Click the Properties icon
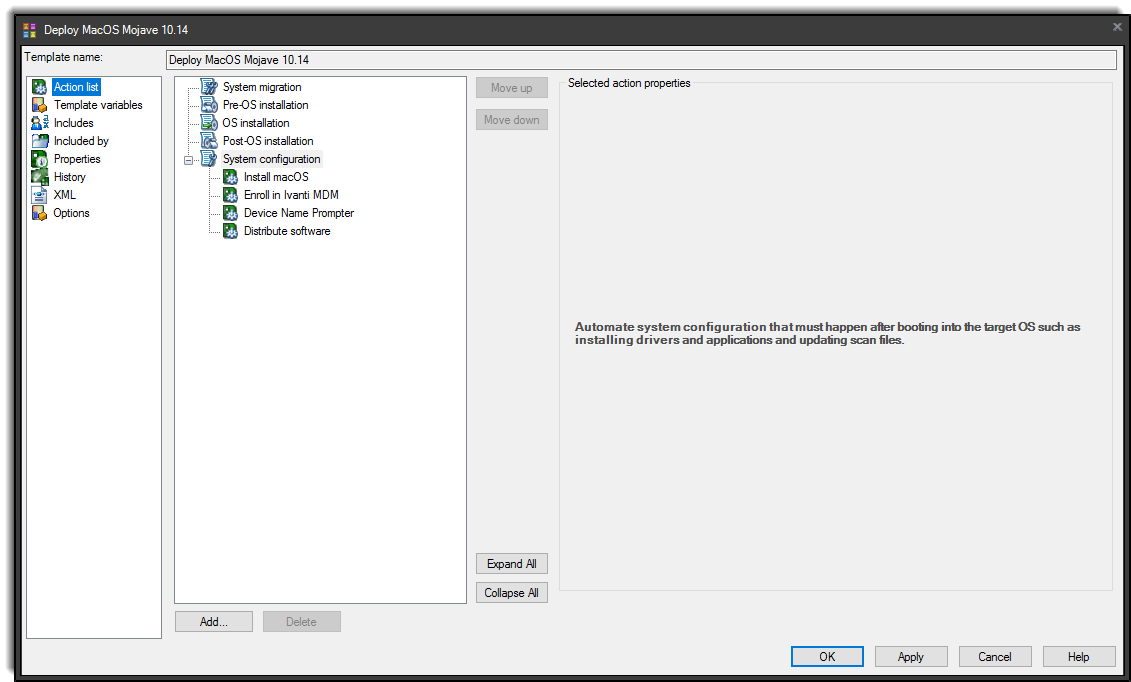 tap(41, 158)
